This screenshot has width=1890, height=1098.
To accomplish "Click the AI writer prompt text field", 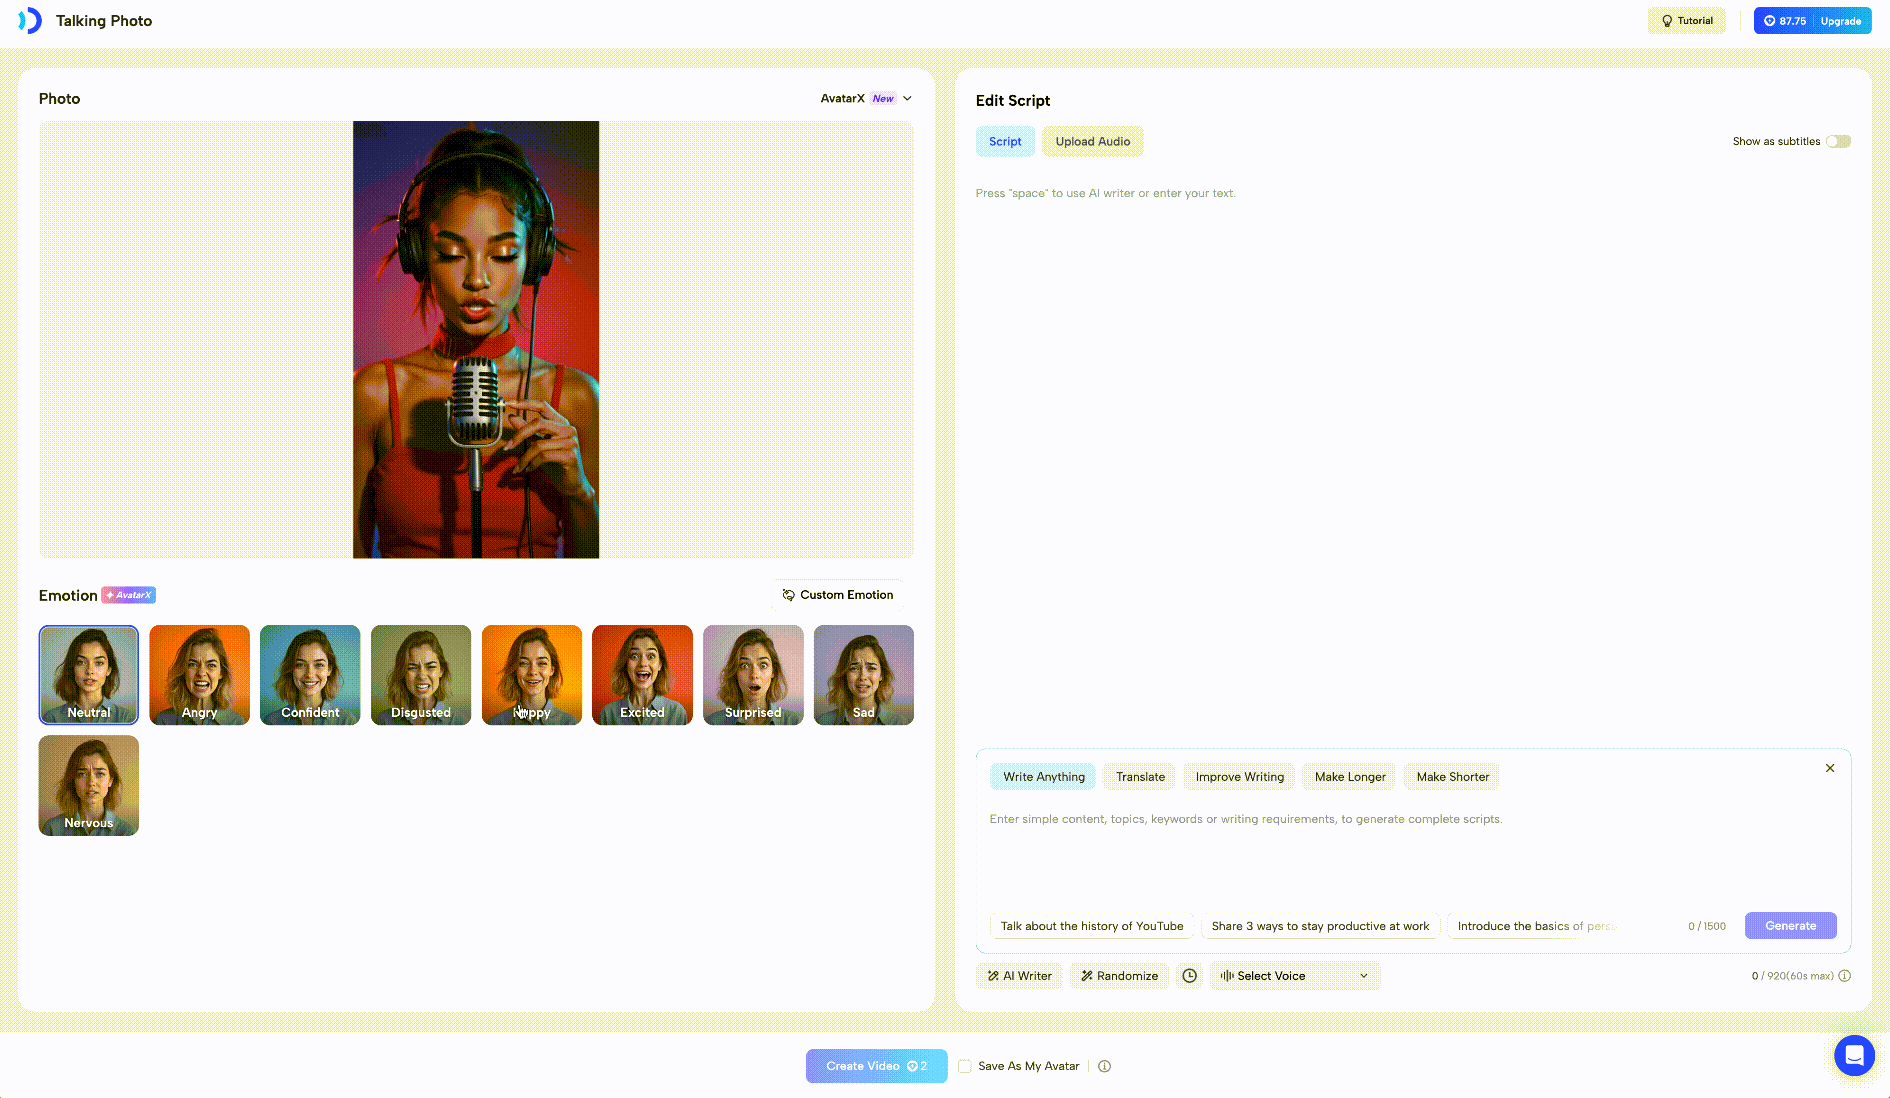I will click(x=1410, y=850).
